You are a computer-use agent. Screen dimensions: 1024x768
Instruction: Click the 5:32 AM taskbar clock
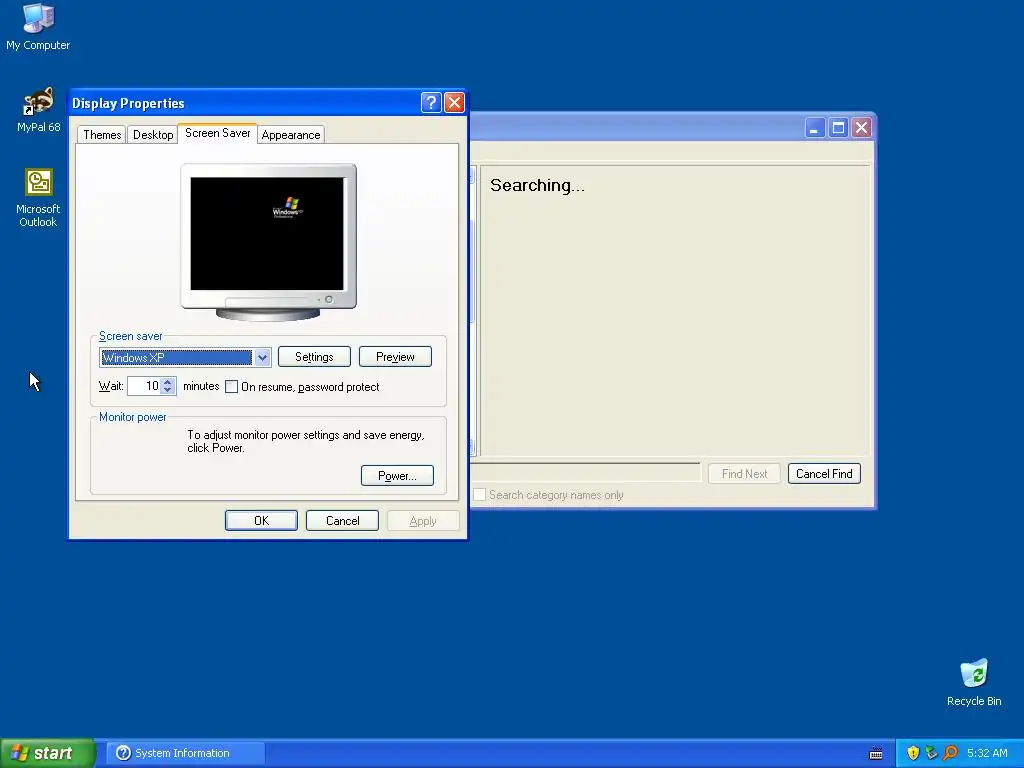tap(987, 753)
